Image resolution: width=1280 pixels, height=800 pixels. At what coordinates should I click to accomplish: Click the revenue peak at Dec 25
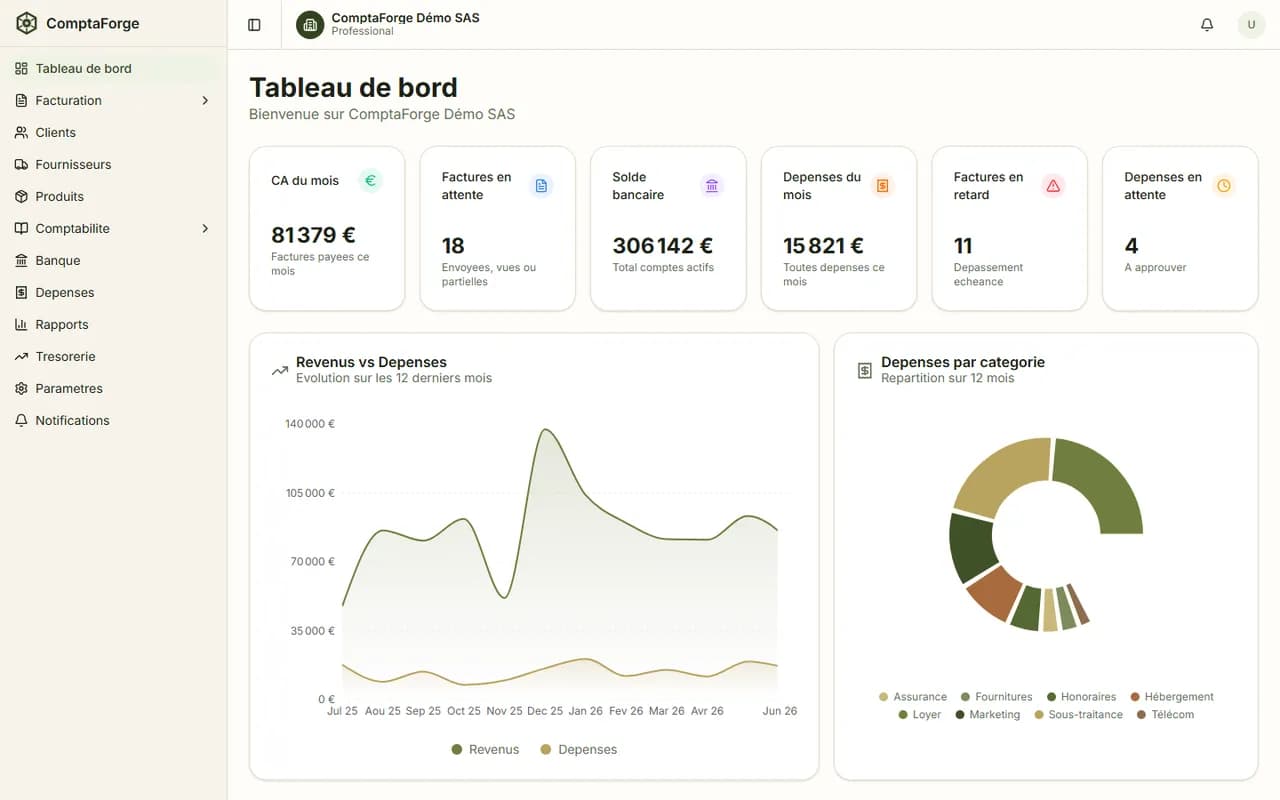click(545, 430)
